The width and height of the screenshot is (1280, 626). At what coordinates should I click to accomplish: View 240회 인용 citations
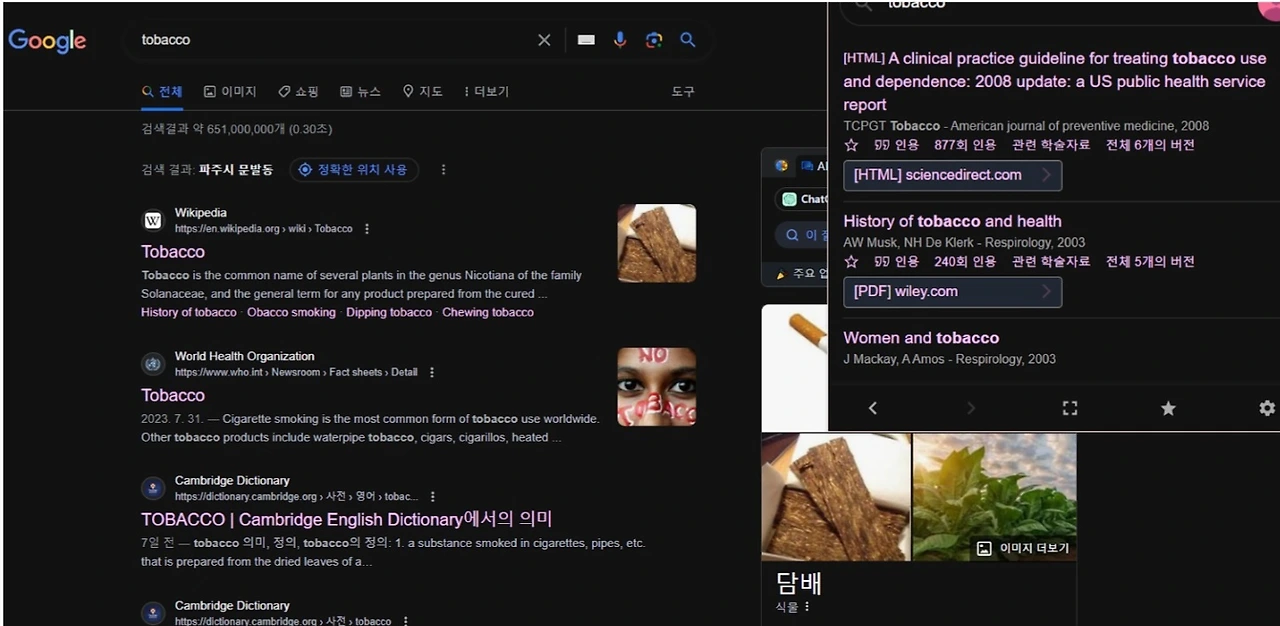pyautogui.click(x=965, y=262)
